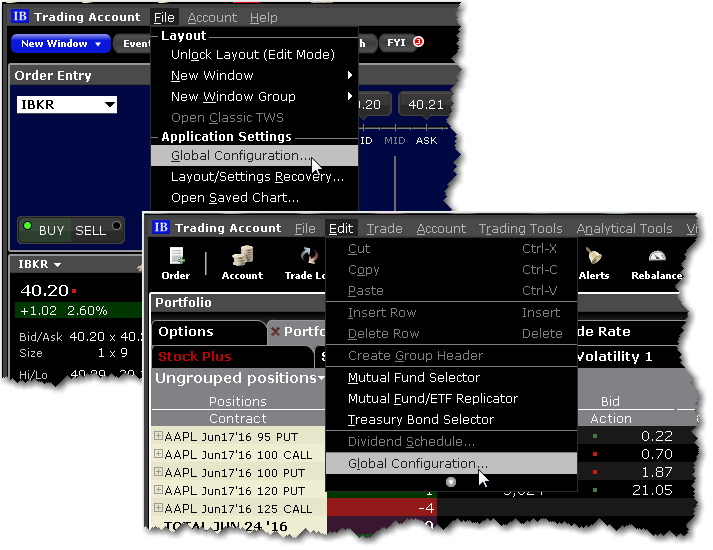Expand the AAPL Jun17'16 100 CALL row

(x=158, y=454)
